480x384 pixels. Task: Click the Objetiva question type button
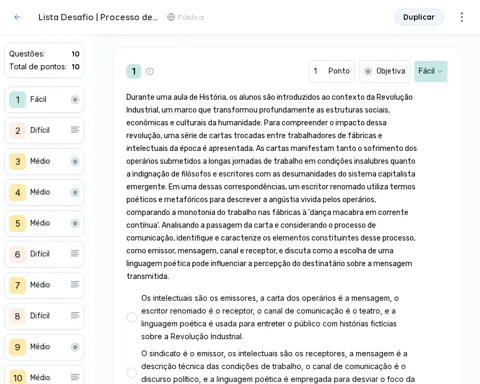pyautogui.click(x=385, y=71)
